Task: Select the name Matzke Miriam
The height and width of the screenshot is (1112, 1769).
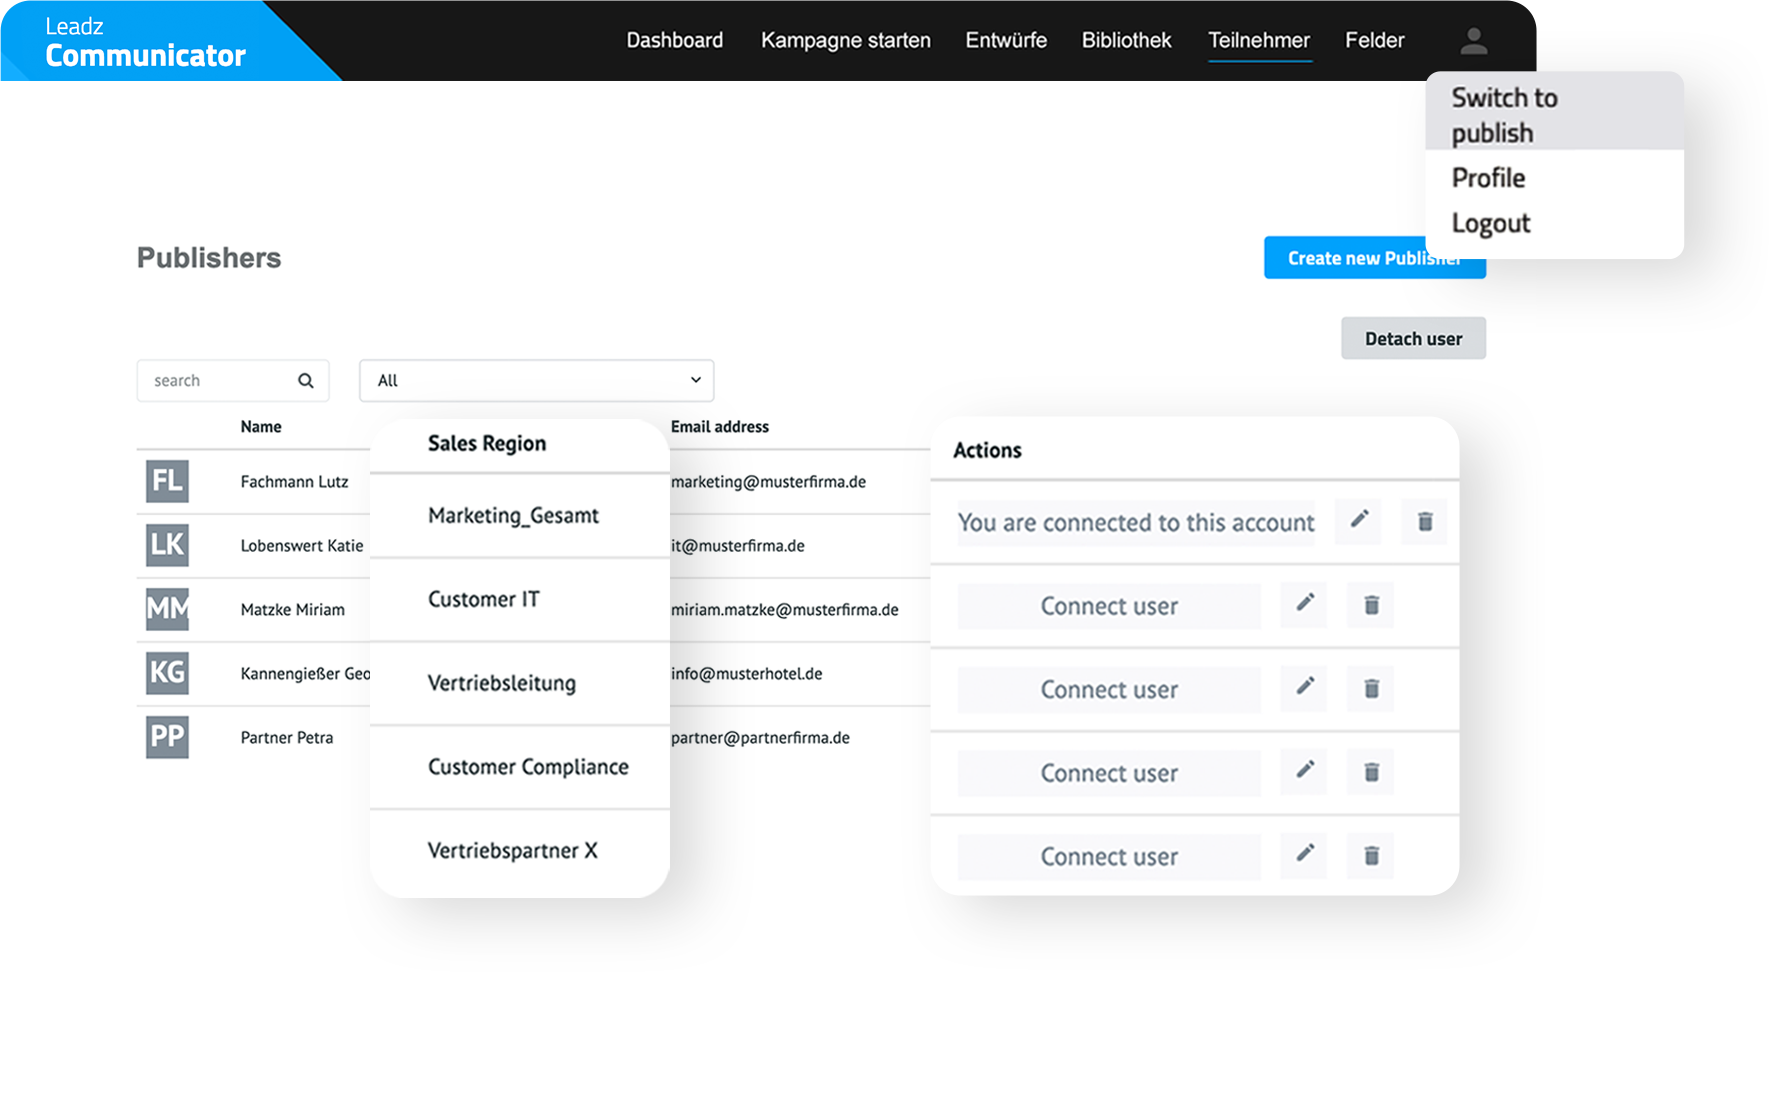Action: coord(292,610)
